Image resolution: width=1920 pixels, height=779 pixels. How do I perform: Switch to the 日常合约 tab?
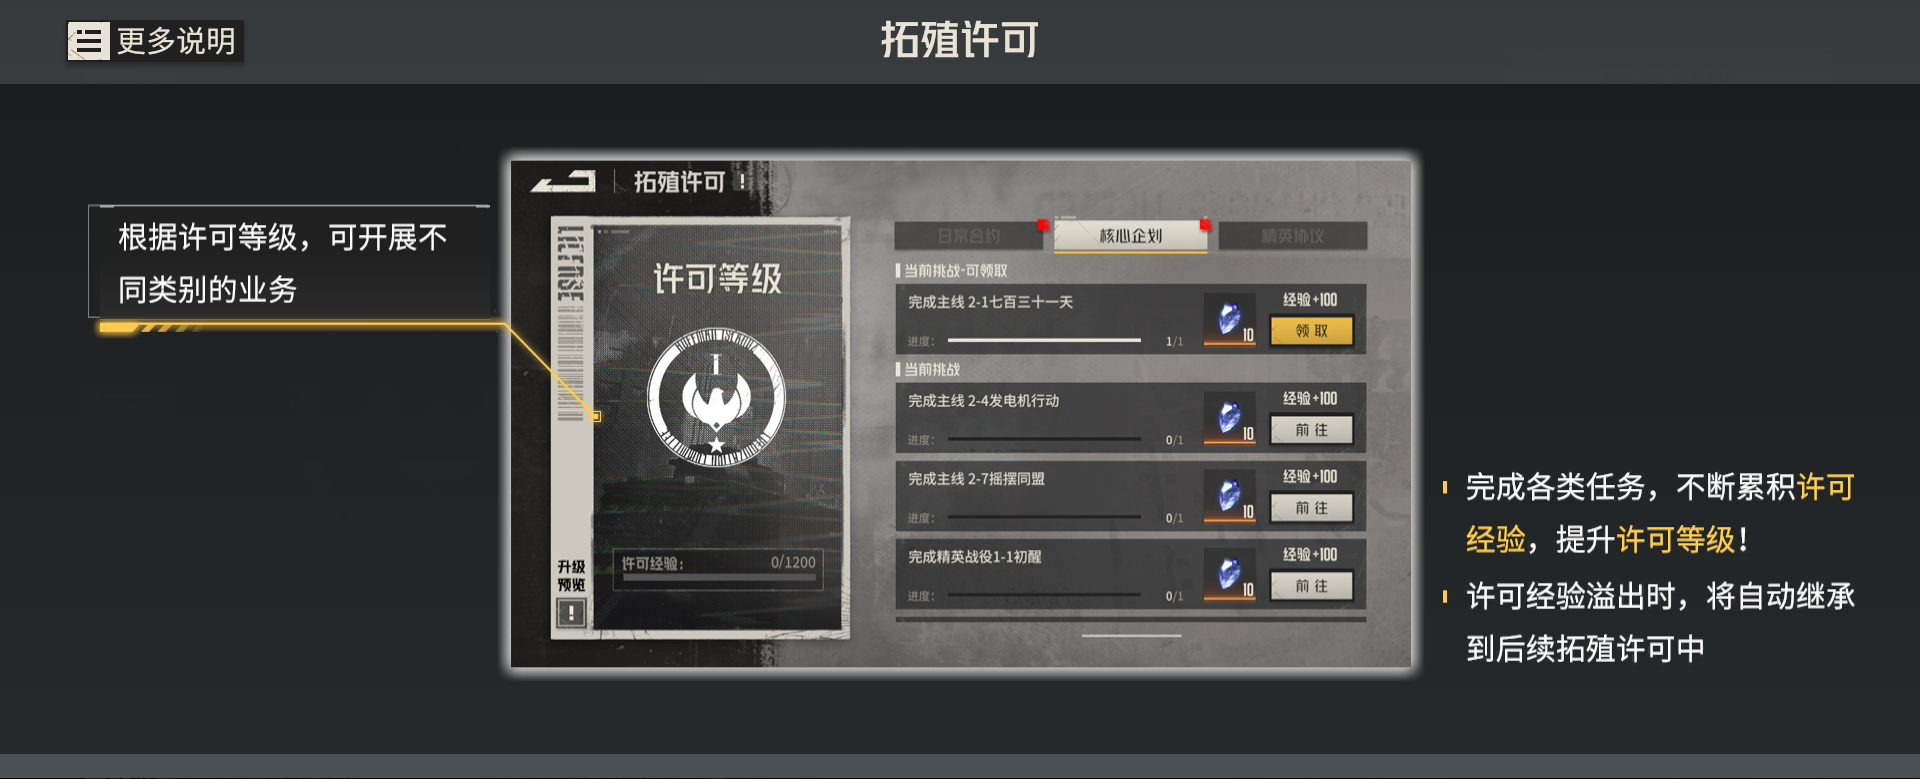click(x=969, y=236)
